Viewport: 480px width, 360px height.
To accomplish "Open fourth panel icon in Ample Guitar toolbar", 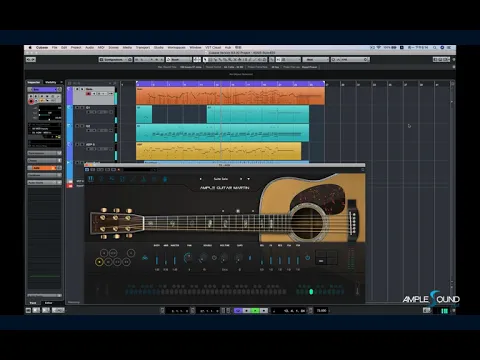I will [x=122, y=179].
